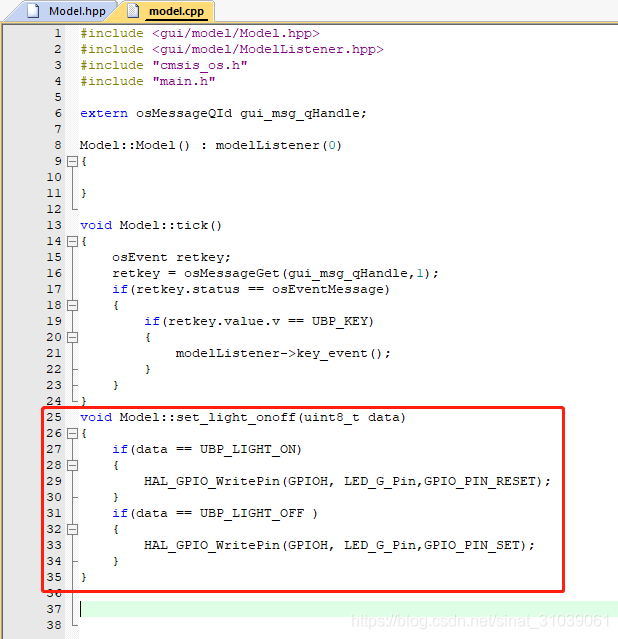Collapse the UBP_KEY block fold on line 20

(72, 337)
